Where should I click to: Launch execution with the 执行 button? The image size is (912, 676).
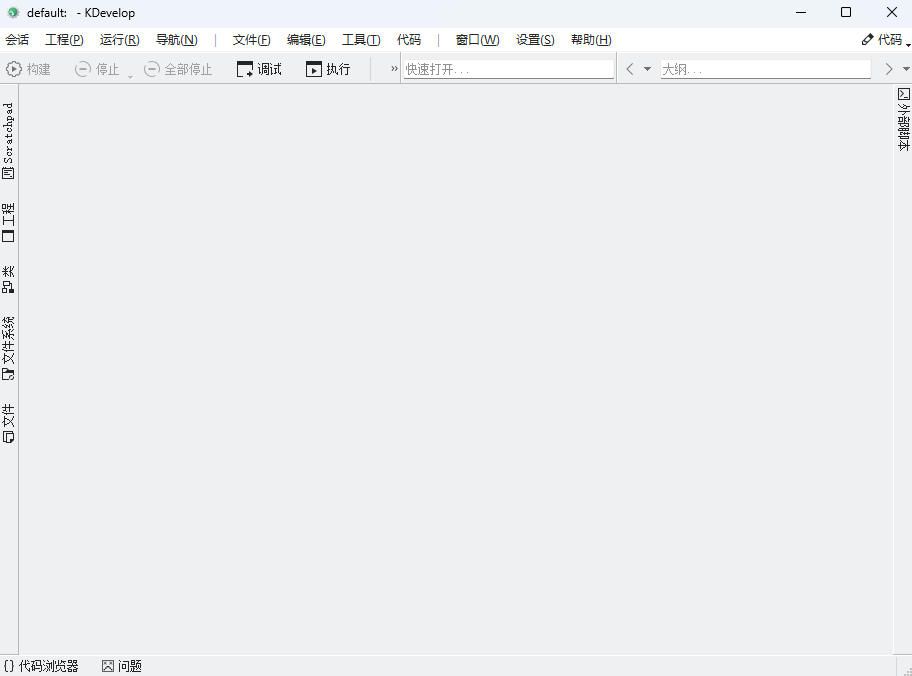coord(330,68)
